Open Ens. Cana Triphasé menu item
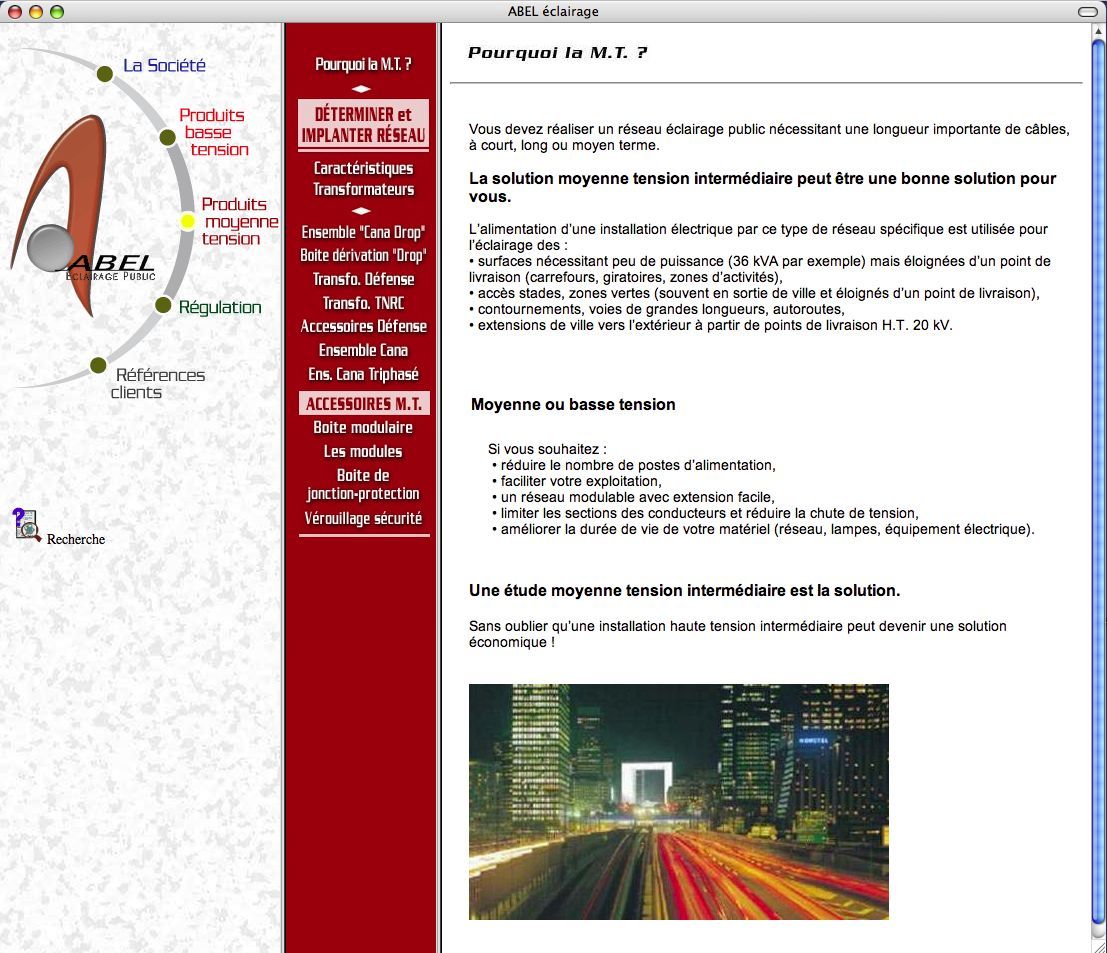Screen dimensions: 1107x953 pos(363,374)
